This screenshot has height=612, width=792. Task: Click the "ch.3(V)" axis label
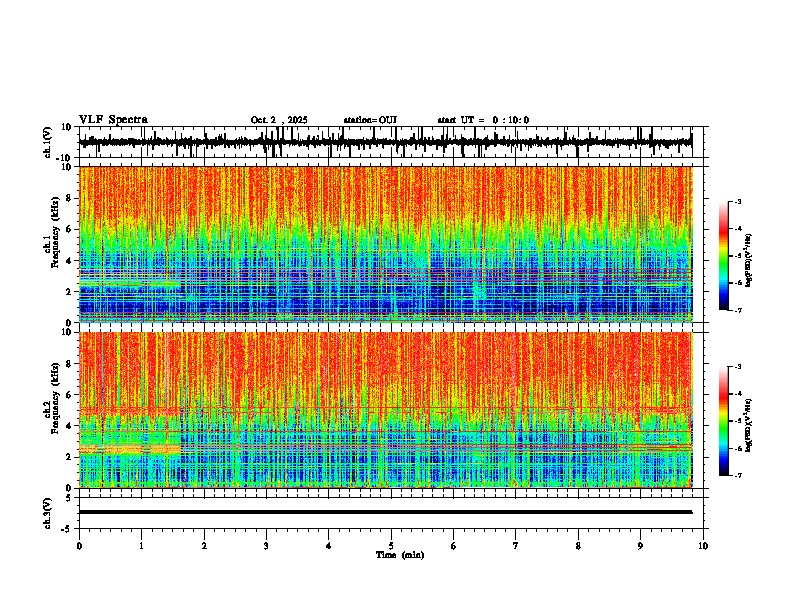click(x=48, y=513)
